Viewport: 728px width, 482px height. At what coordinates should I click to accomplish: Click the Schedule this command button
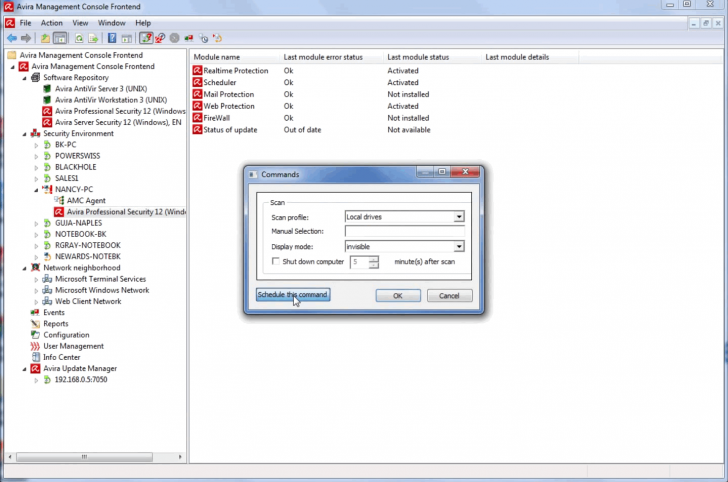click(x=293, y=294)
